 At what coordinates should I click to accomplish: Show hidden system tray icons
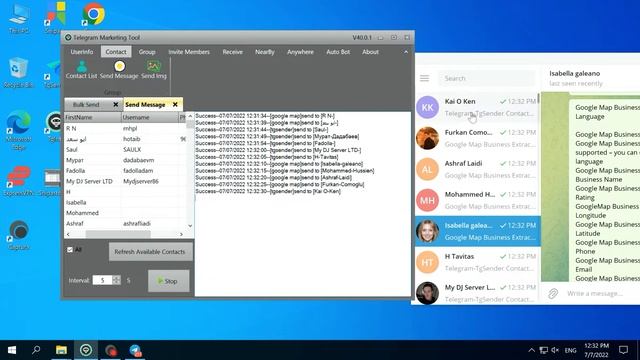[531, 350]
